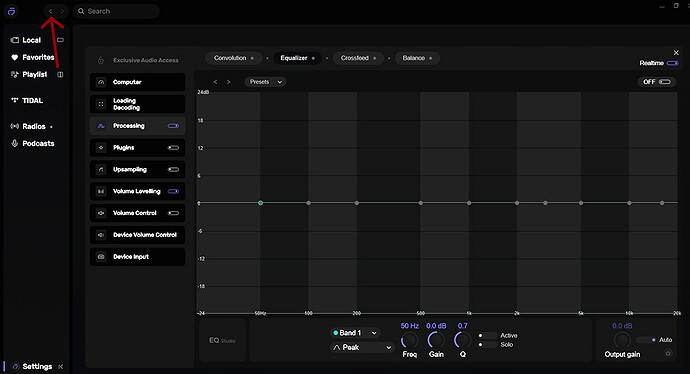The image size is (690, 374).
Task: Go forward with the right navigation arrow
Action: point(62,11)
